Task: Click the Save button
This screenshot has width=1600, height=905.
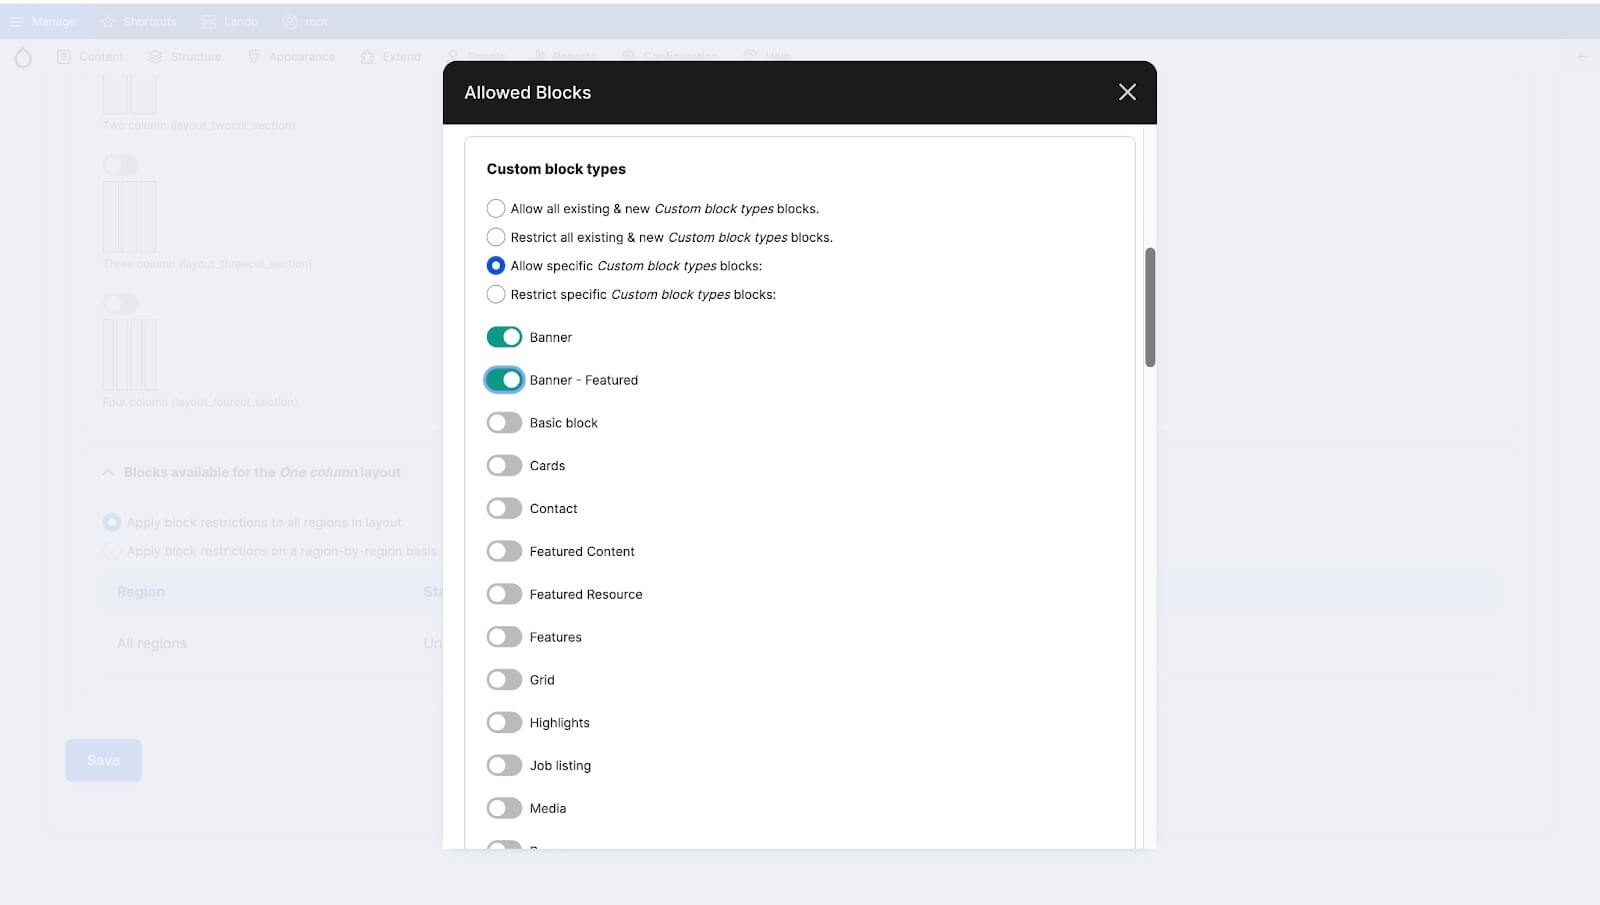Action: pyautogui.click(x=103, y=761)
